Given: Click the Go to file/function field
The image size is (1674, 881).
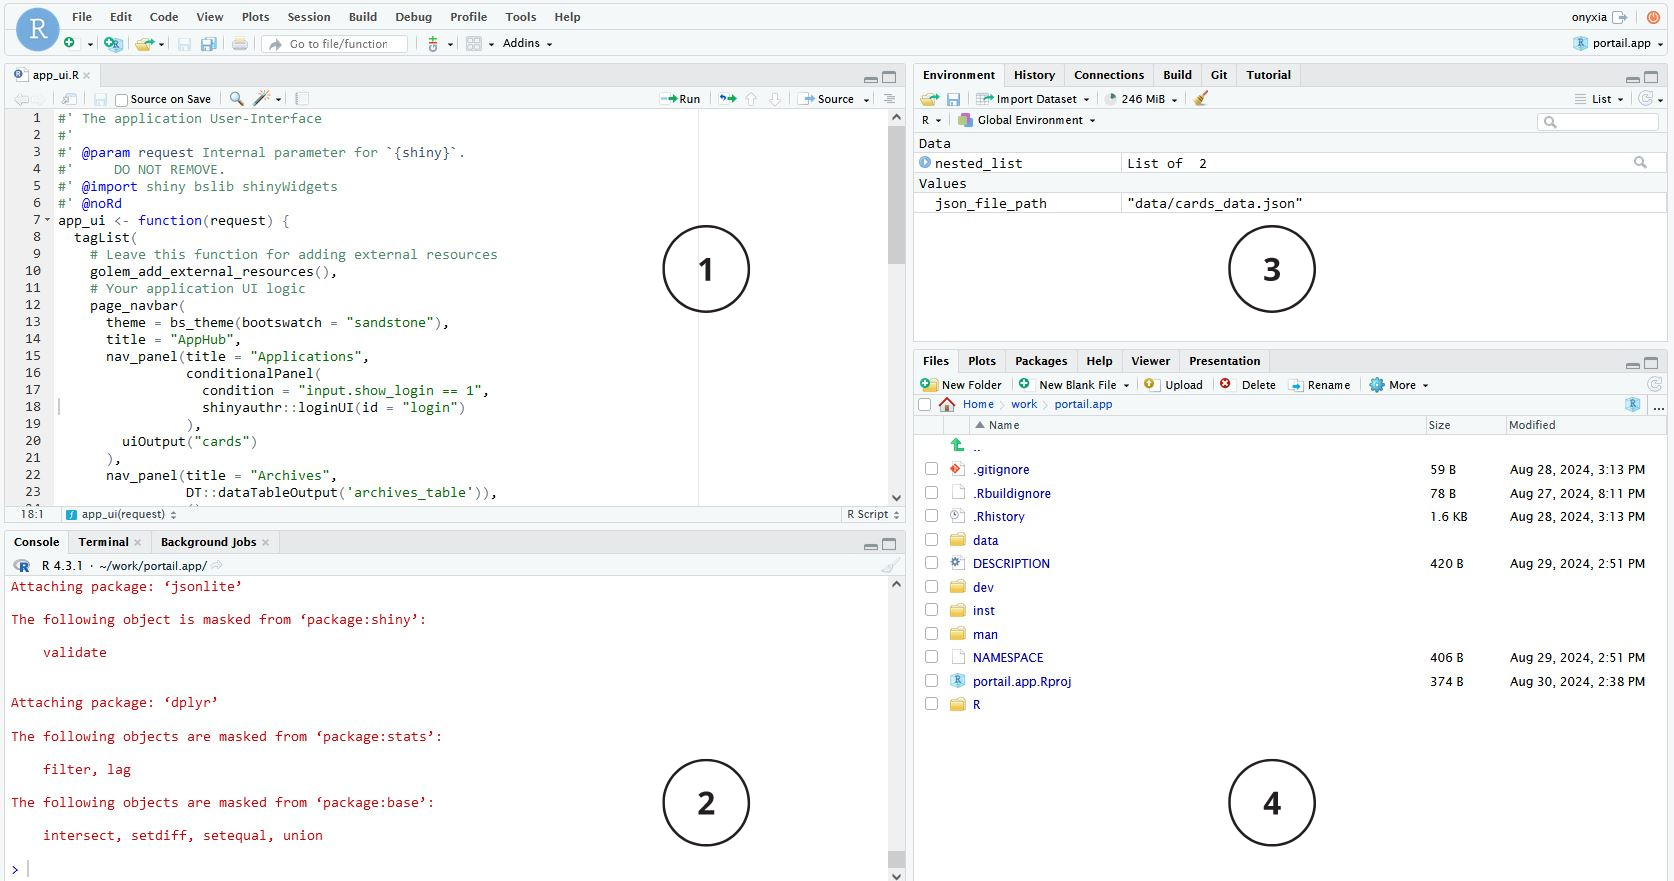Looking at the screenshot, I should click(x=338, y=44).
